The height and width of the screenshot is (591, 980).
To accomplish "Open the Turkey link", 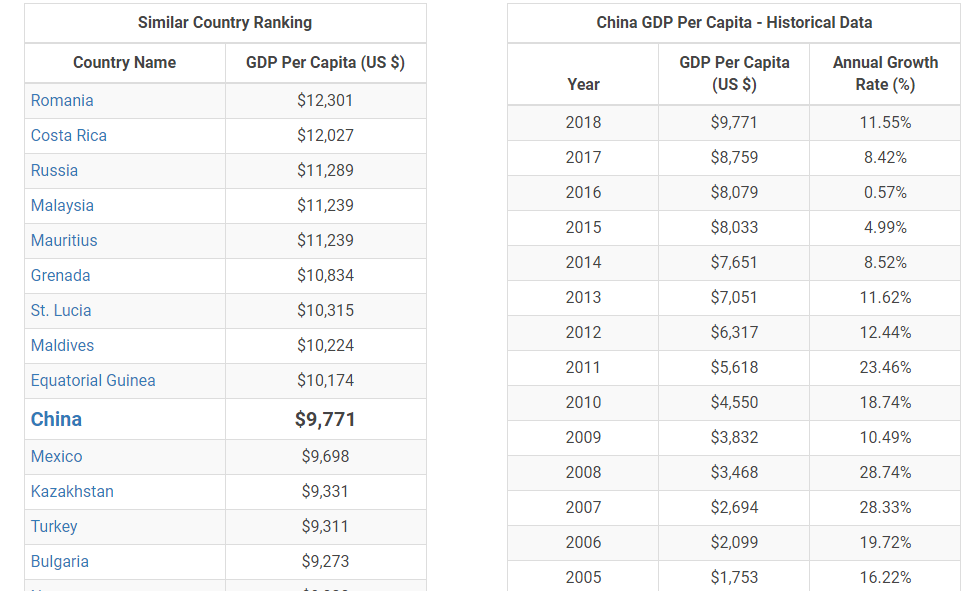I will coord(54,526).
